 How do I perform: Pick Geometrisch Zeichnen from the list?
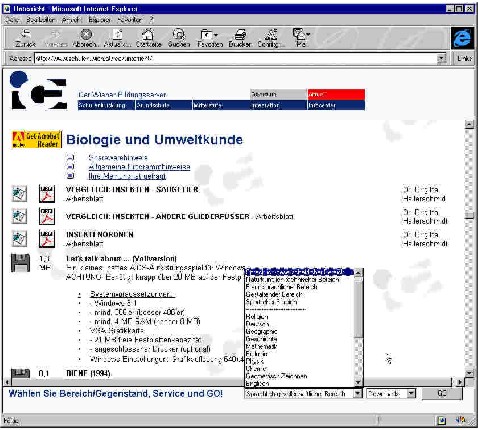pyautogui.click(x=276, y=376)
